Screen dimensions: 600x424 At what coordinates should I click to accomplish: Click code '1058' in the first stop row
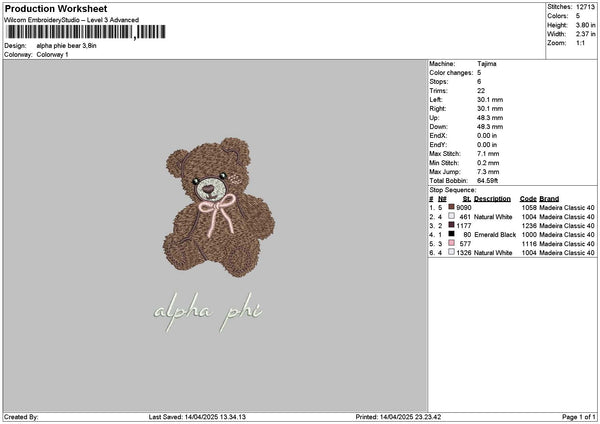pyautogui.click(x=529, y=207)
